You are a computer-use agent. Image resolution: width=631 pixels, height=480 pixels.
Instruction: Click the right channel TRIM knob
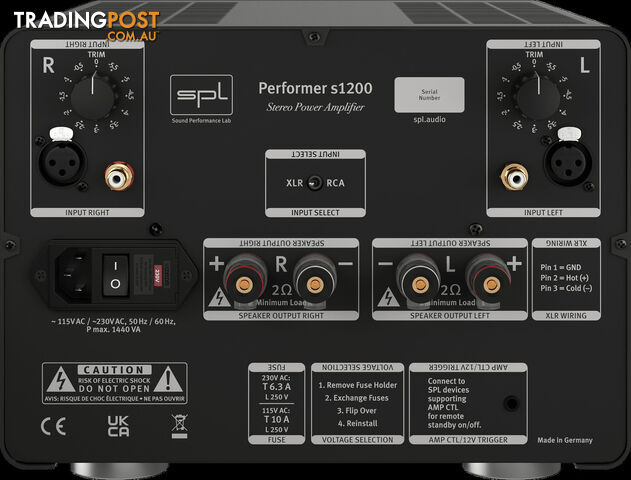[x=93, y=98]
